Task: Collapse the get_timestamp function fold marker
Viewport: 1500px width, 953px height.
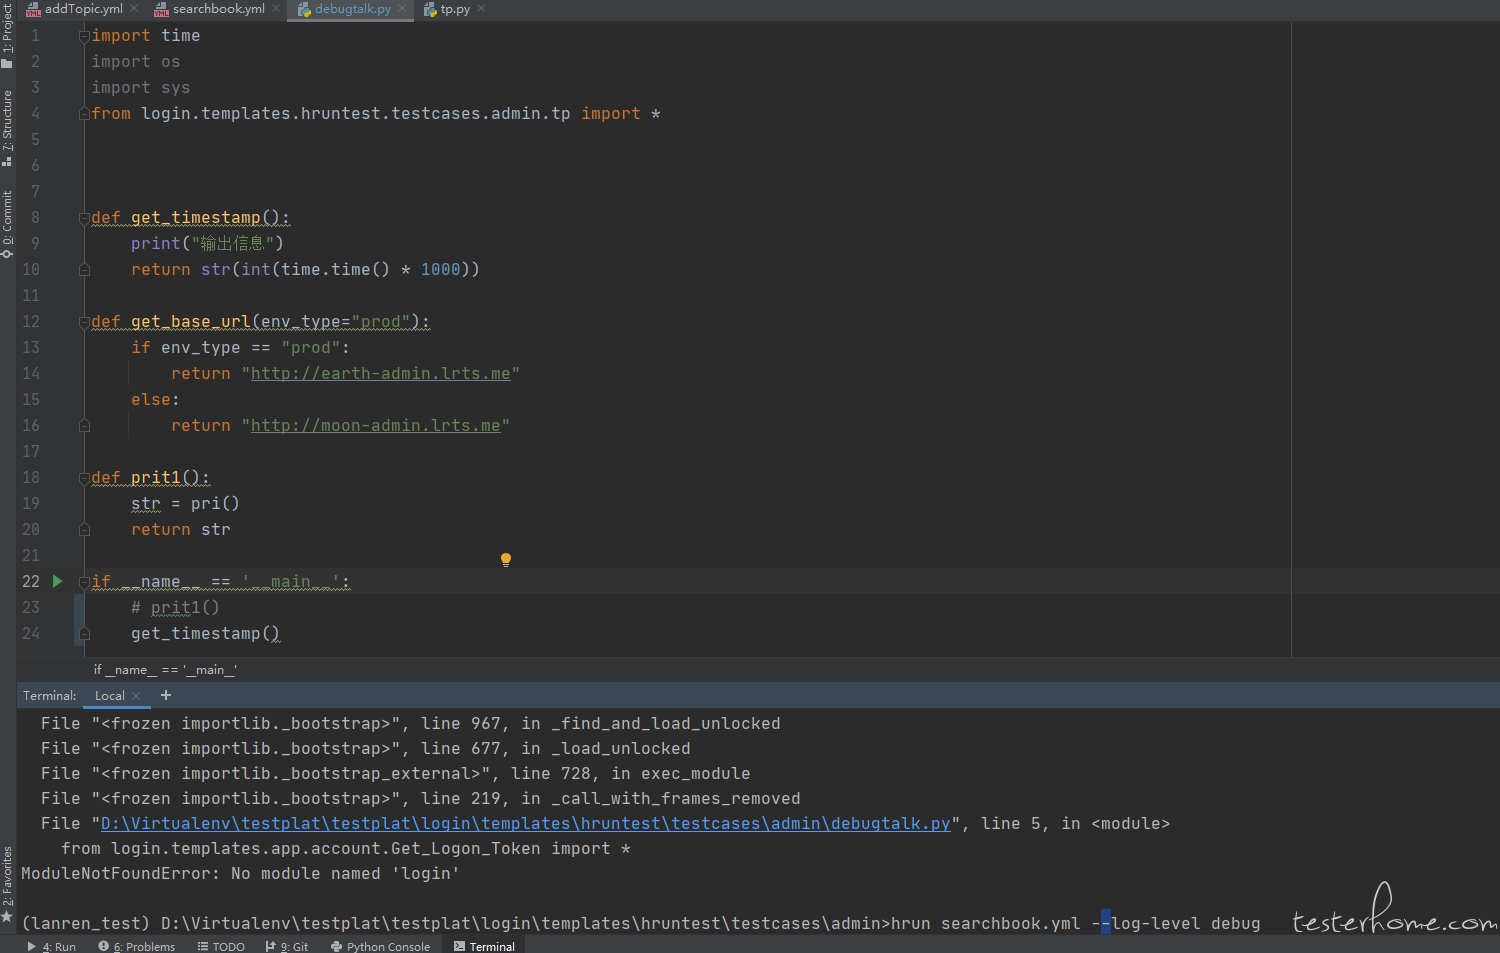Action: (x=84, y=218)
